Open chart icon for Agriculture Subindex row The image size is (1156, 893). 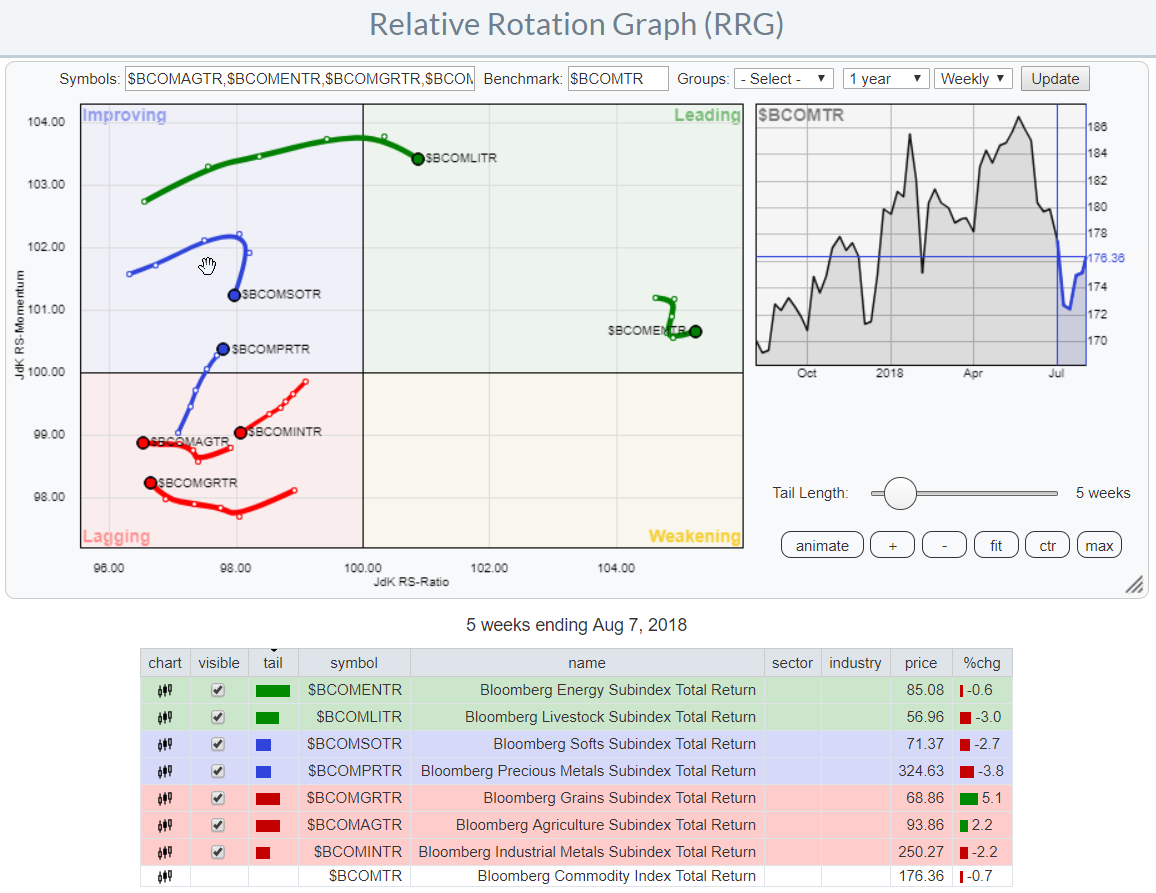pos(165,825)
